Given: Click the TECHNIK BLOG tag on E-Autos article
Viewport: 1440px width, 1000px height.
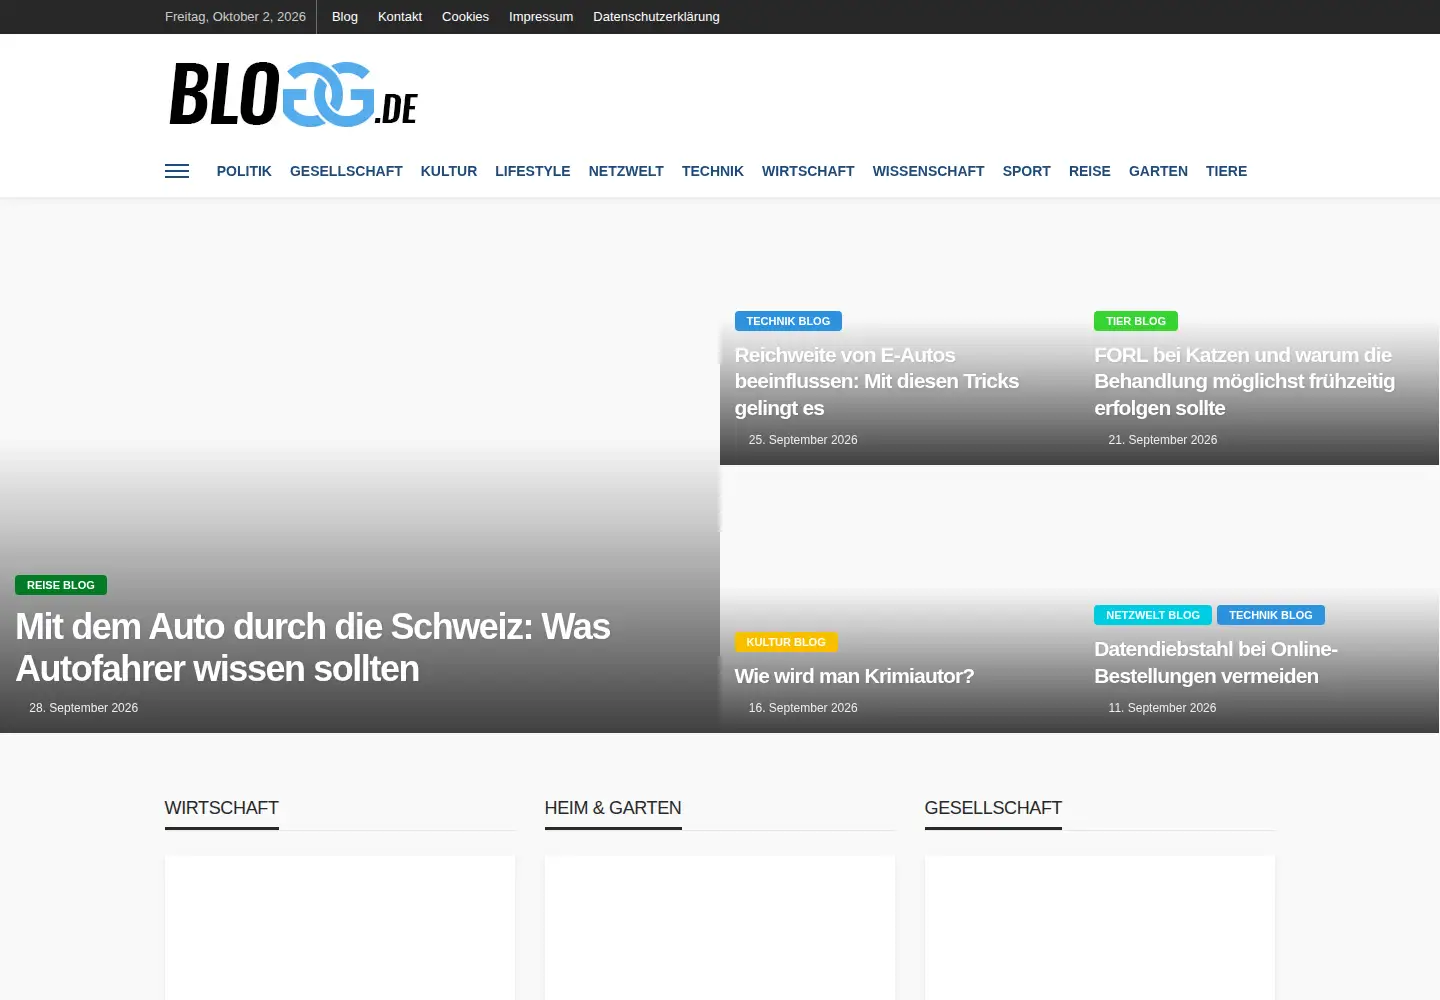Looking at the screenshot, I should [788, 321].
